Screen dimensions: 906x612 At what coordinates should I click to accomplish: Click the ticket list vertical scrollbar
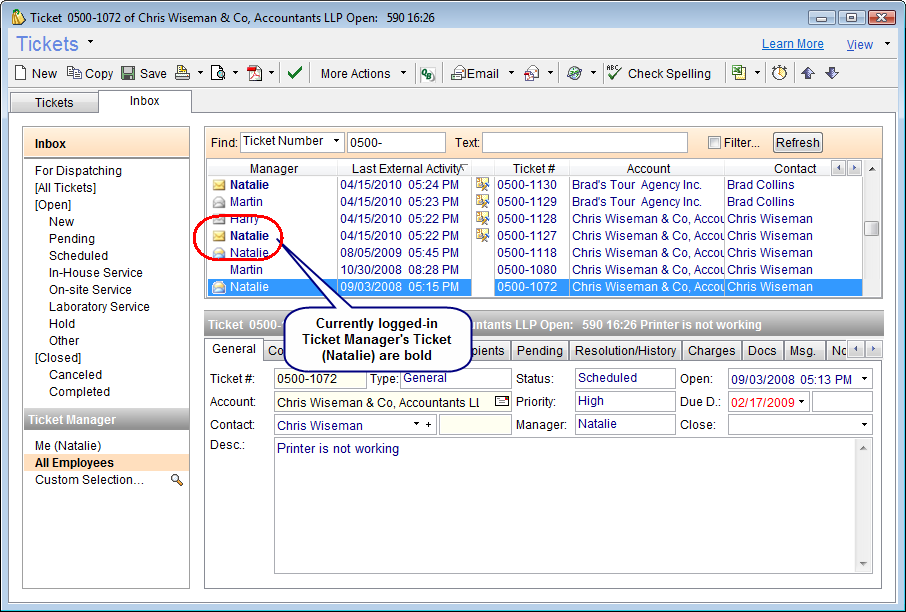[x=872, y=228]
